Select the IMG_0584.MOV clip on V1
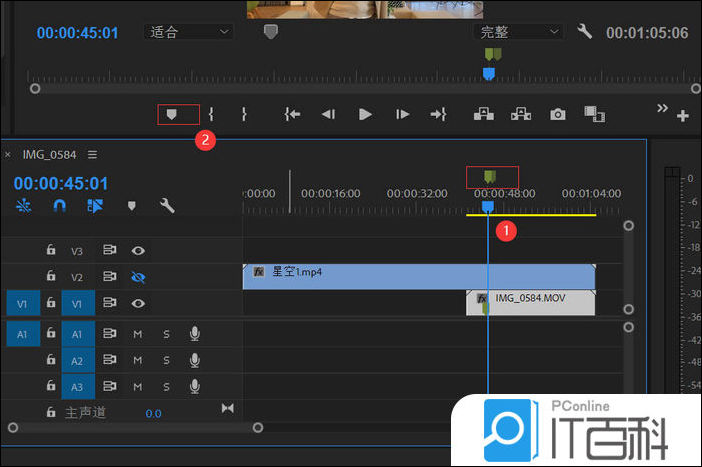The width and height of the screenshot is (702, 467). point(540,302)
